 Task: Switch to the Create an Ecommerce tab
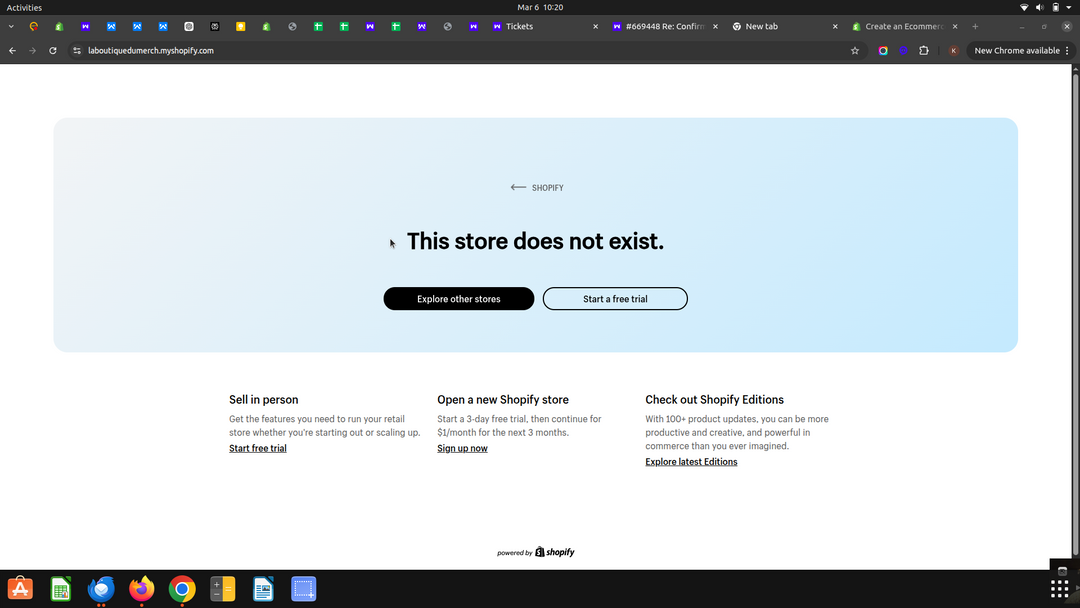coord(904,26)
